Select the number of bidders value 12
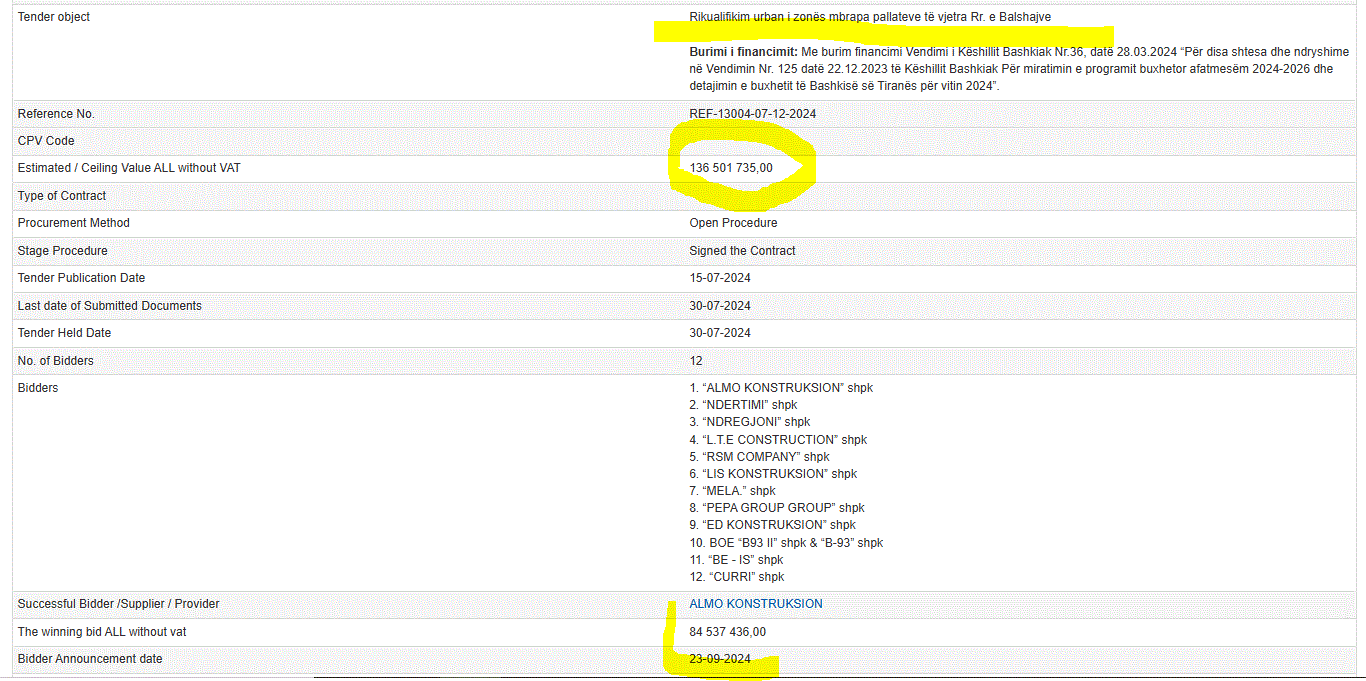The width and height of the screenshot is (1366, 681). pyautogui.click(x=696, y=361)
